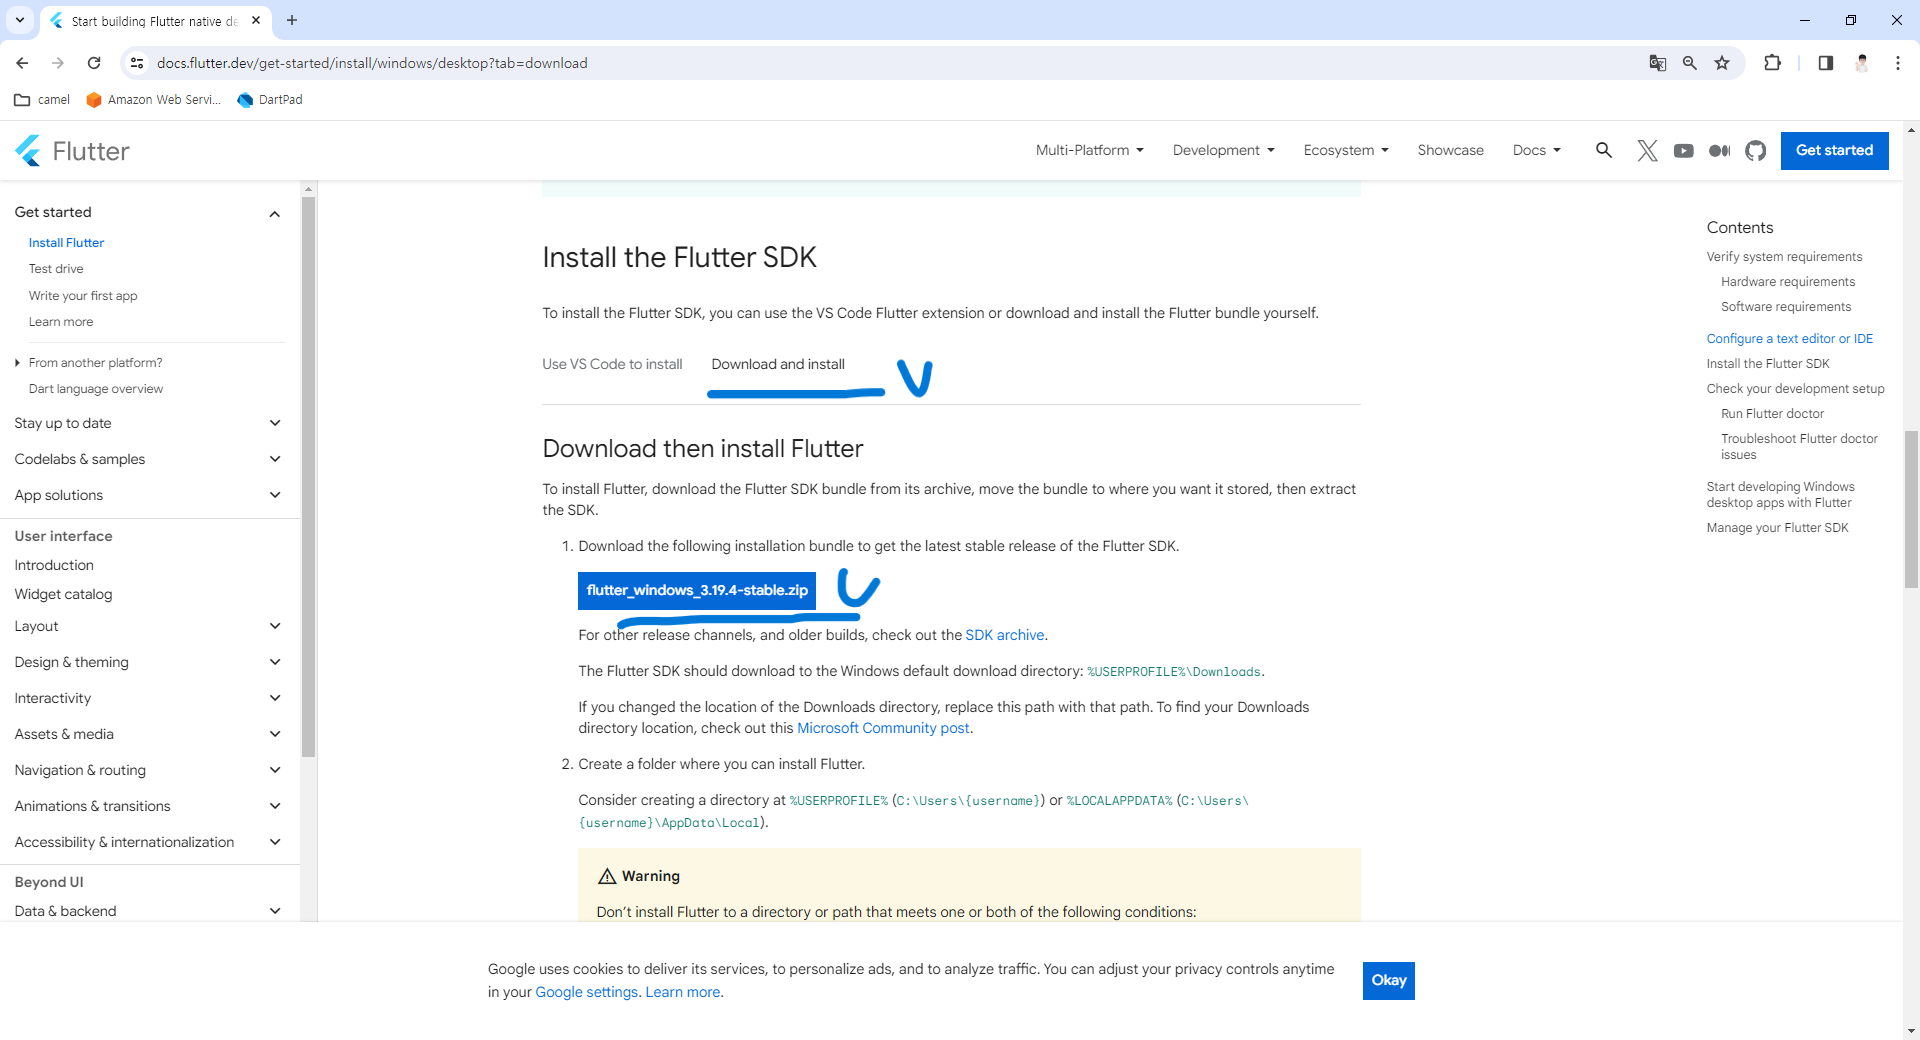Open Flutter's X (Twitter) profile icon
1920x1040 pixels.
click(x=1648, y=151)
